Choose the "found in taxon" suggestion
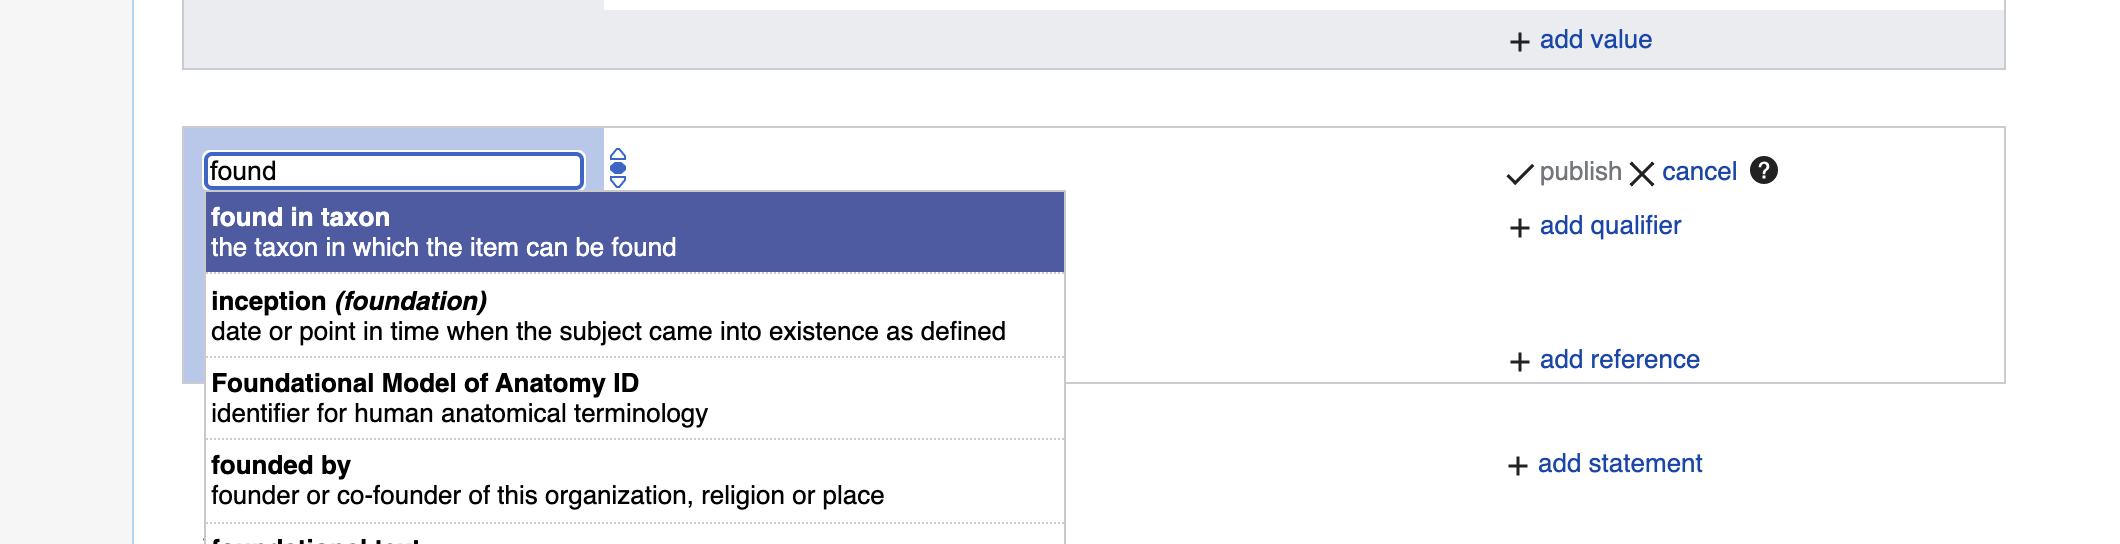 pos(635,232)
